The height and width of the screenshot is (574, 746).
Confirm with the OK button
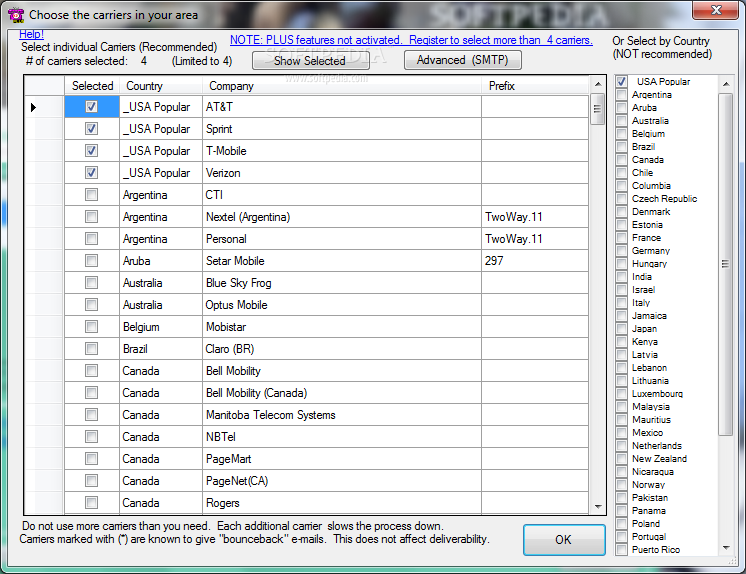click(x=564, y=540)
